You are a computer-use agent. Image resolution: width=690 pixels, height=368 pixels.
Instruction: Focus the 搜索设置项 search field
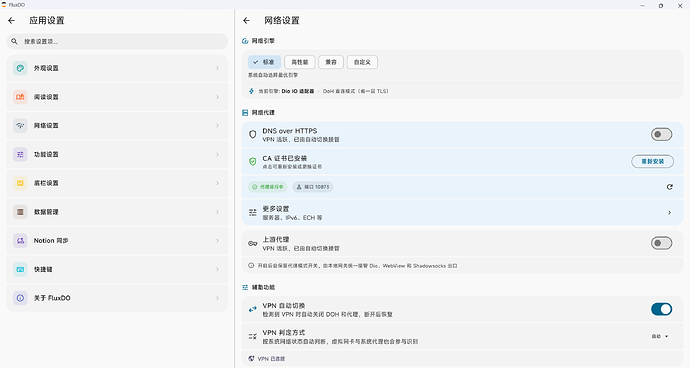[117, 41]
